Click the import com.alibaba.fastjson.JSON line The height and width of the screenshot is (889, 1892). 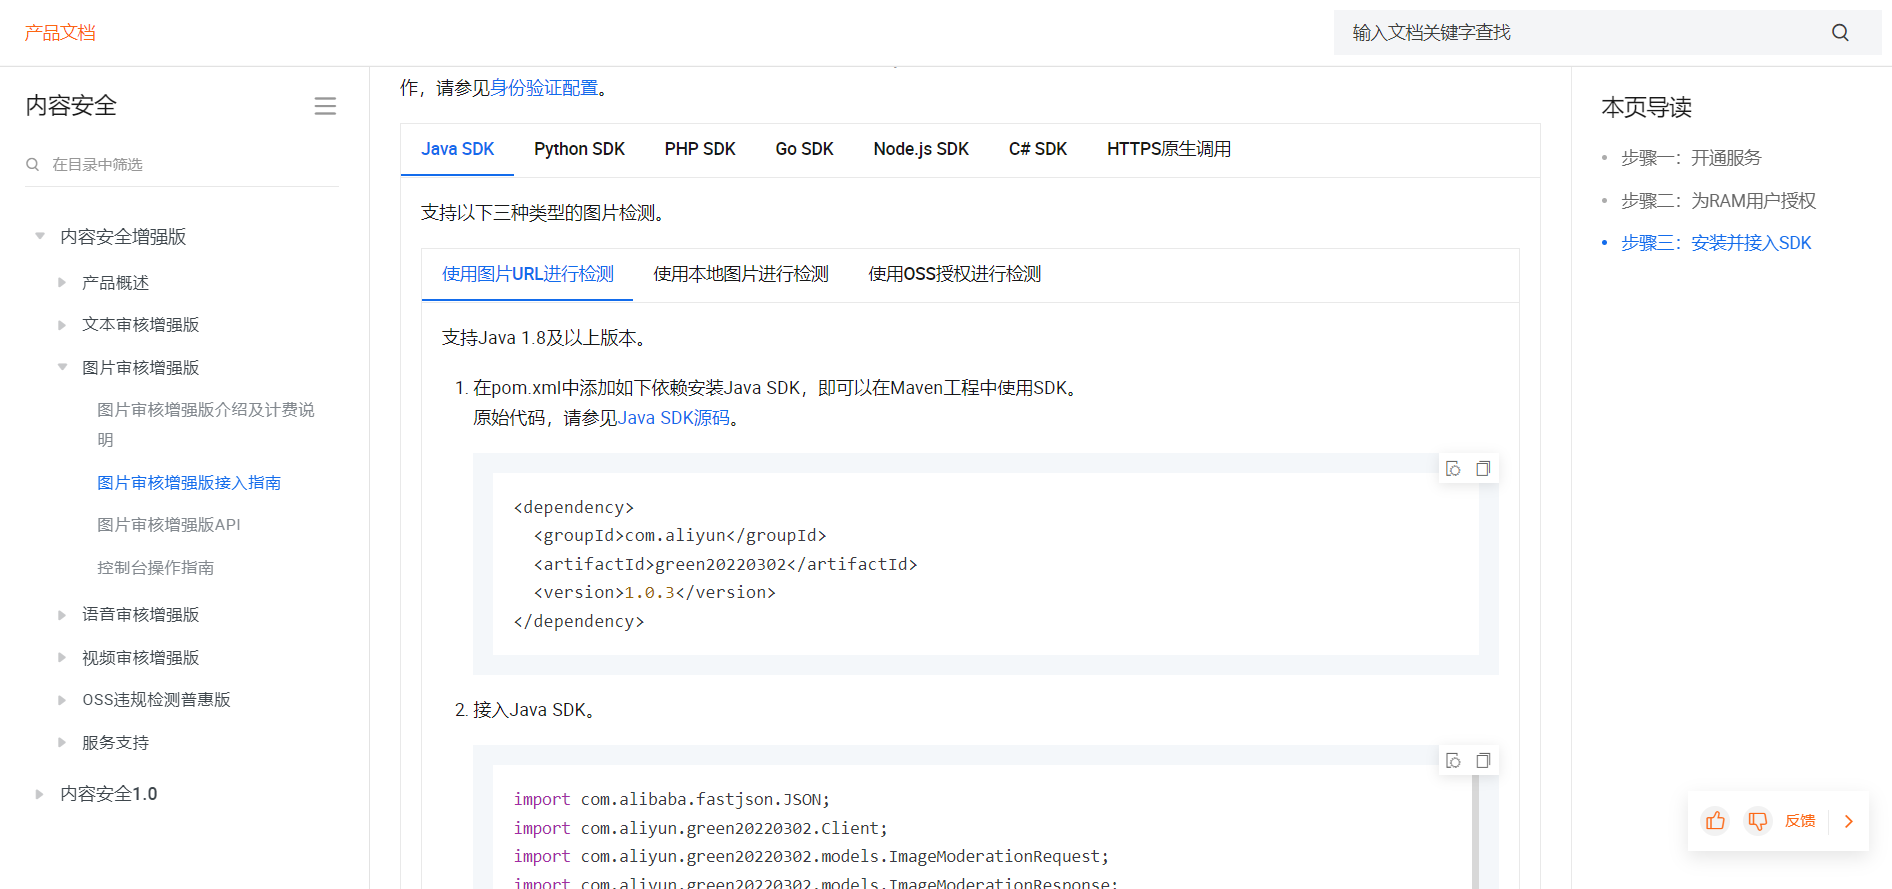click(x=672, y=800)
